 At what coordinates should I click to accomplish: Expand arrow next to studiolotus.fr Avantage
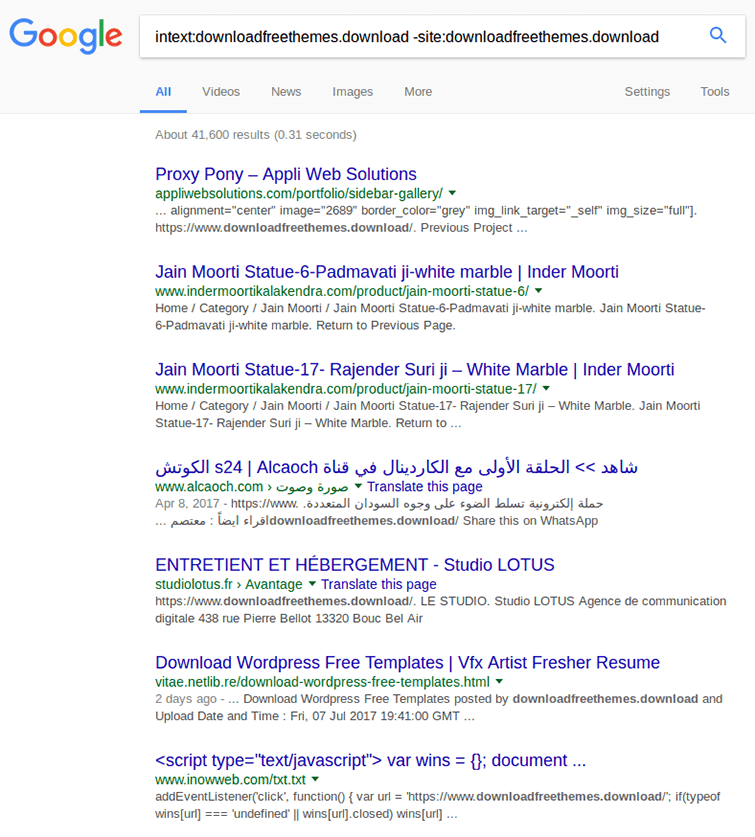point(312,584)
